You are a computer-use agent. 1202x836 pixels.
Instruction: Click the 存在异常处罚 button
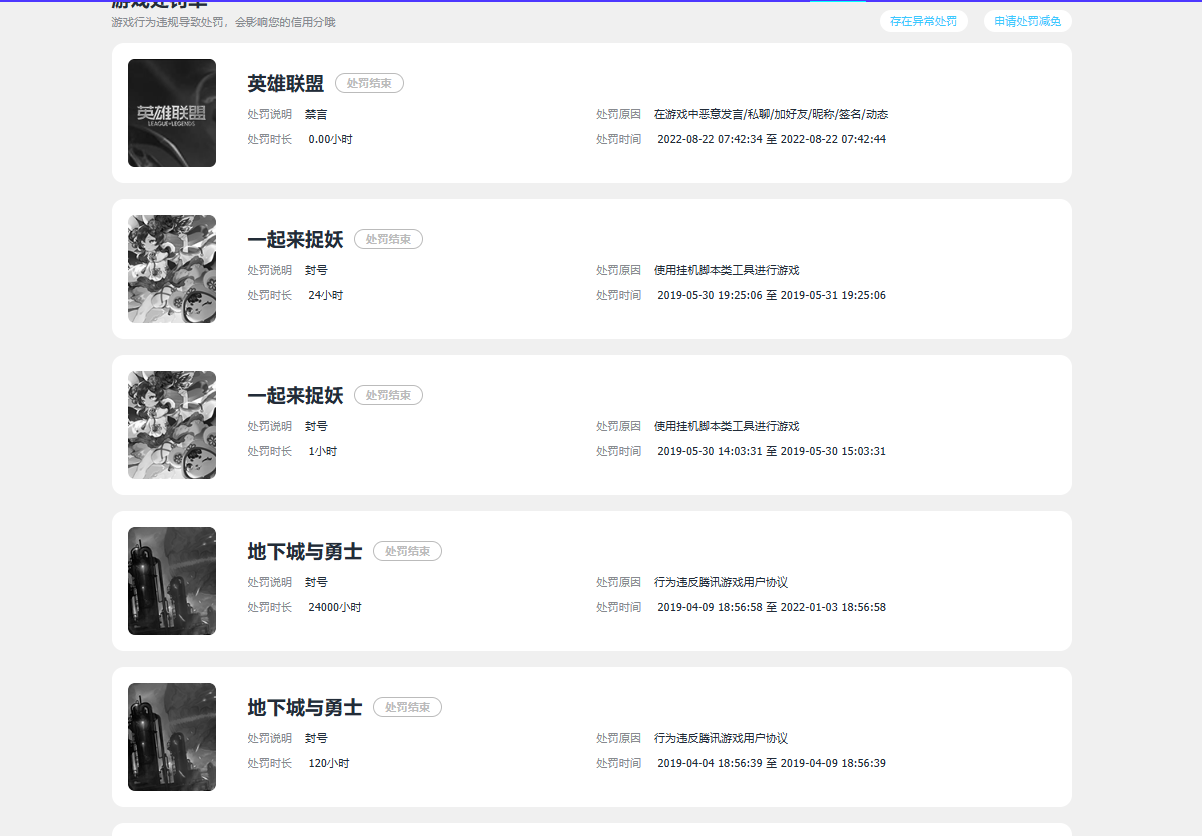(923, 21)
